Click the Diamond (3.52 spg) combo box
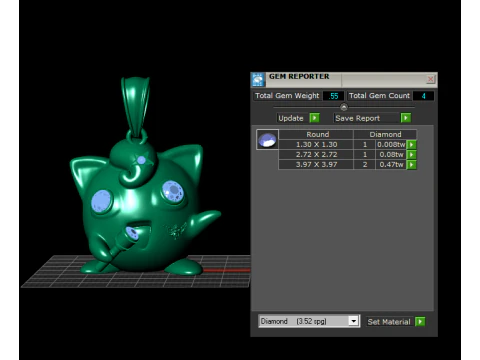The height and width of the screenshot is (360, 480). [309, 321]
